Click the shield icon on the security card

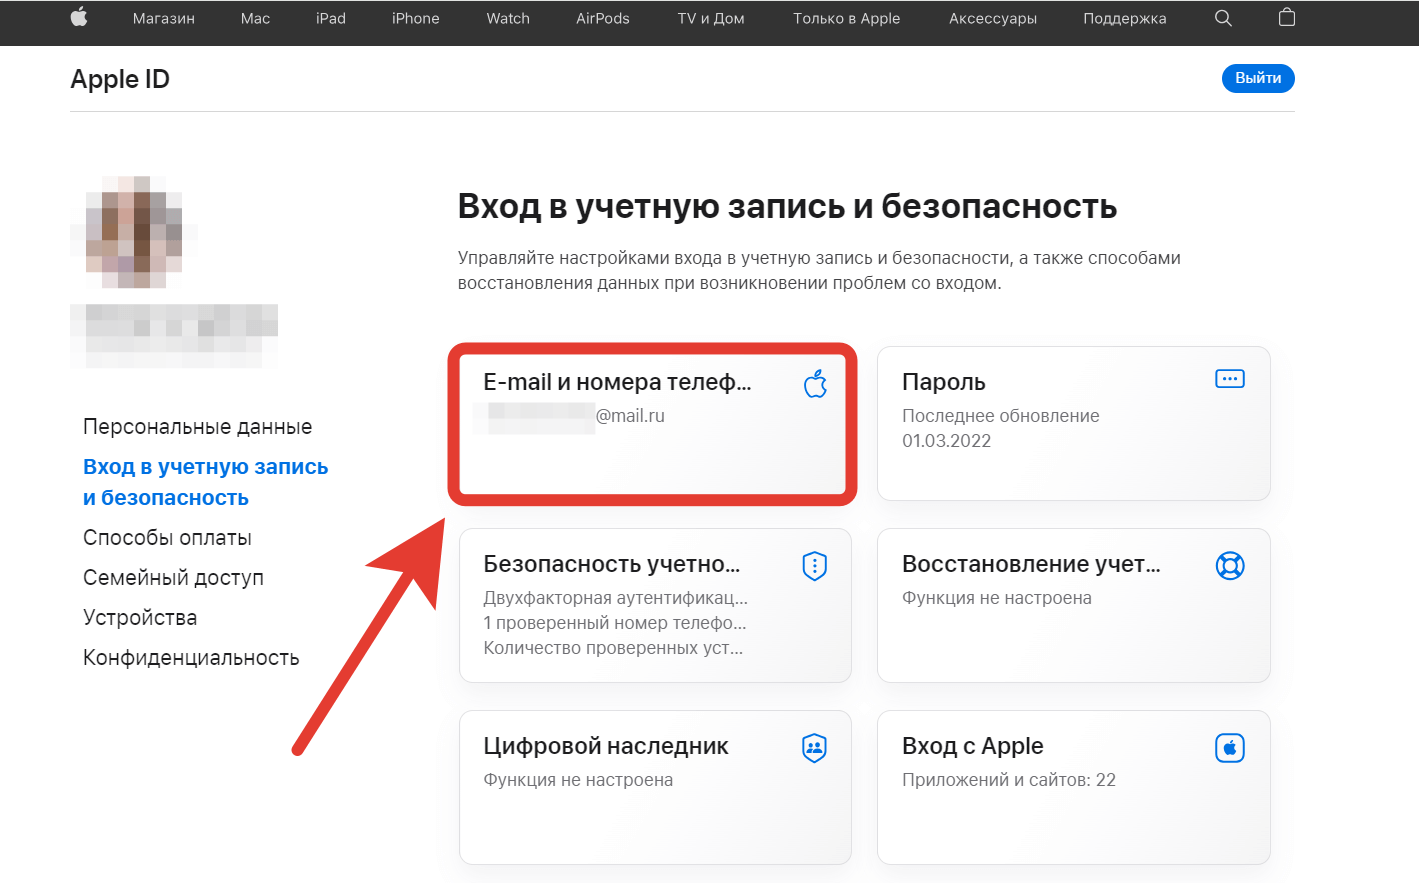tap(814, 565)
